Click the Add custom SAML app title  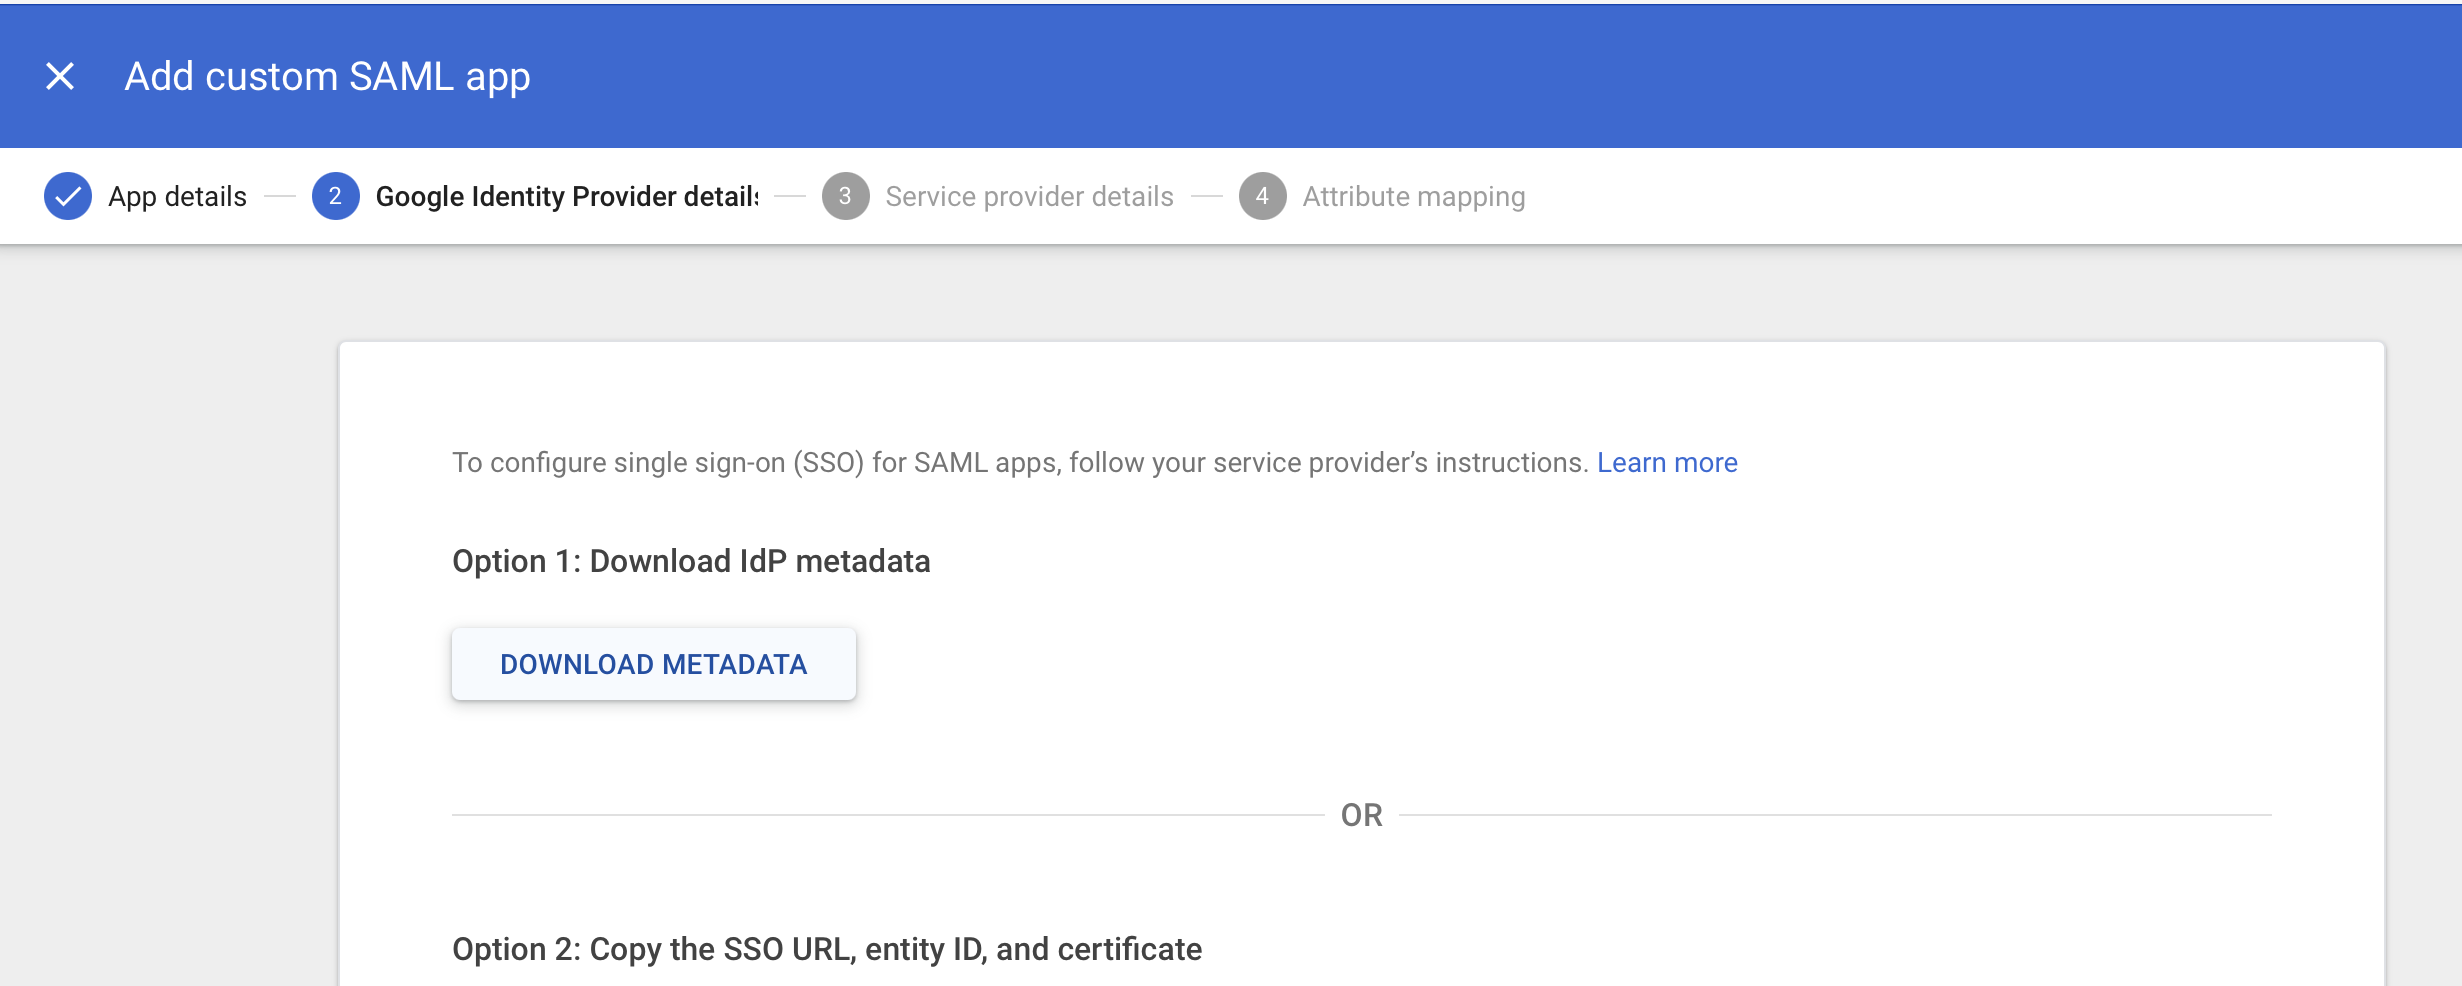click(327, 77)
